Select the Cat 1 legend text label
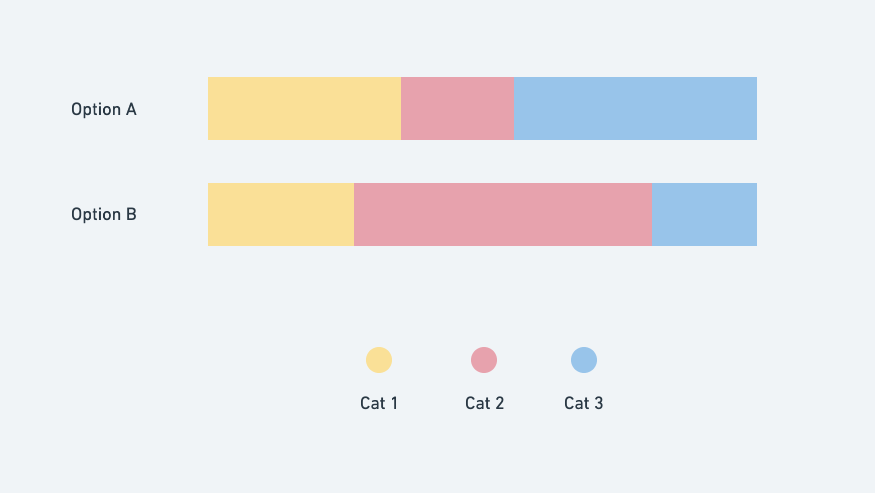The image size is (875, 493). point(379,403)
